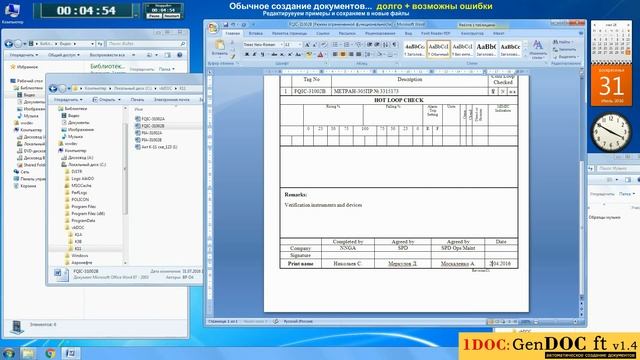This screenshot has width=640, height=360.
Task: Click the text highlight color button
Action: (x=309, y=54)
